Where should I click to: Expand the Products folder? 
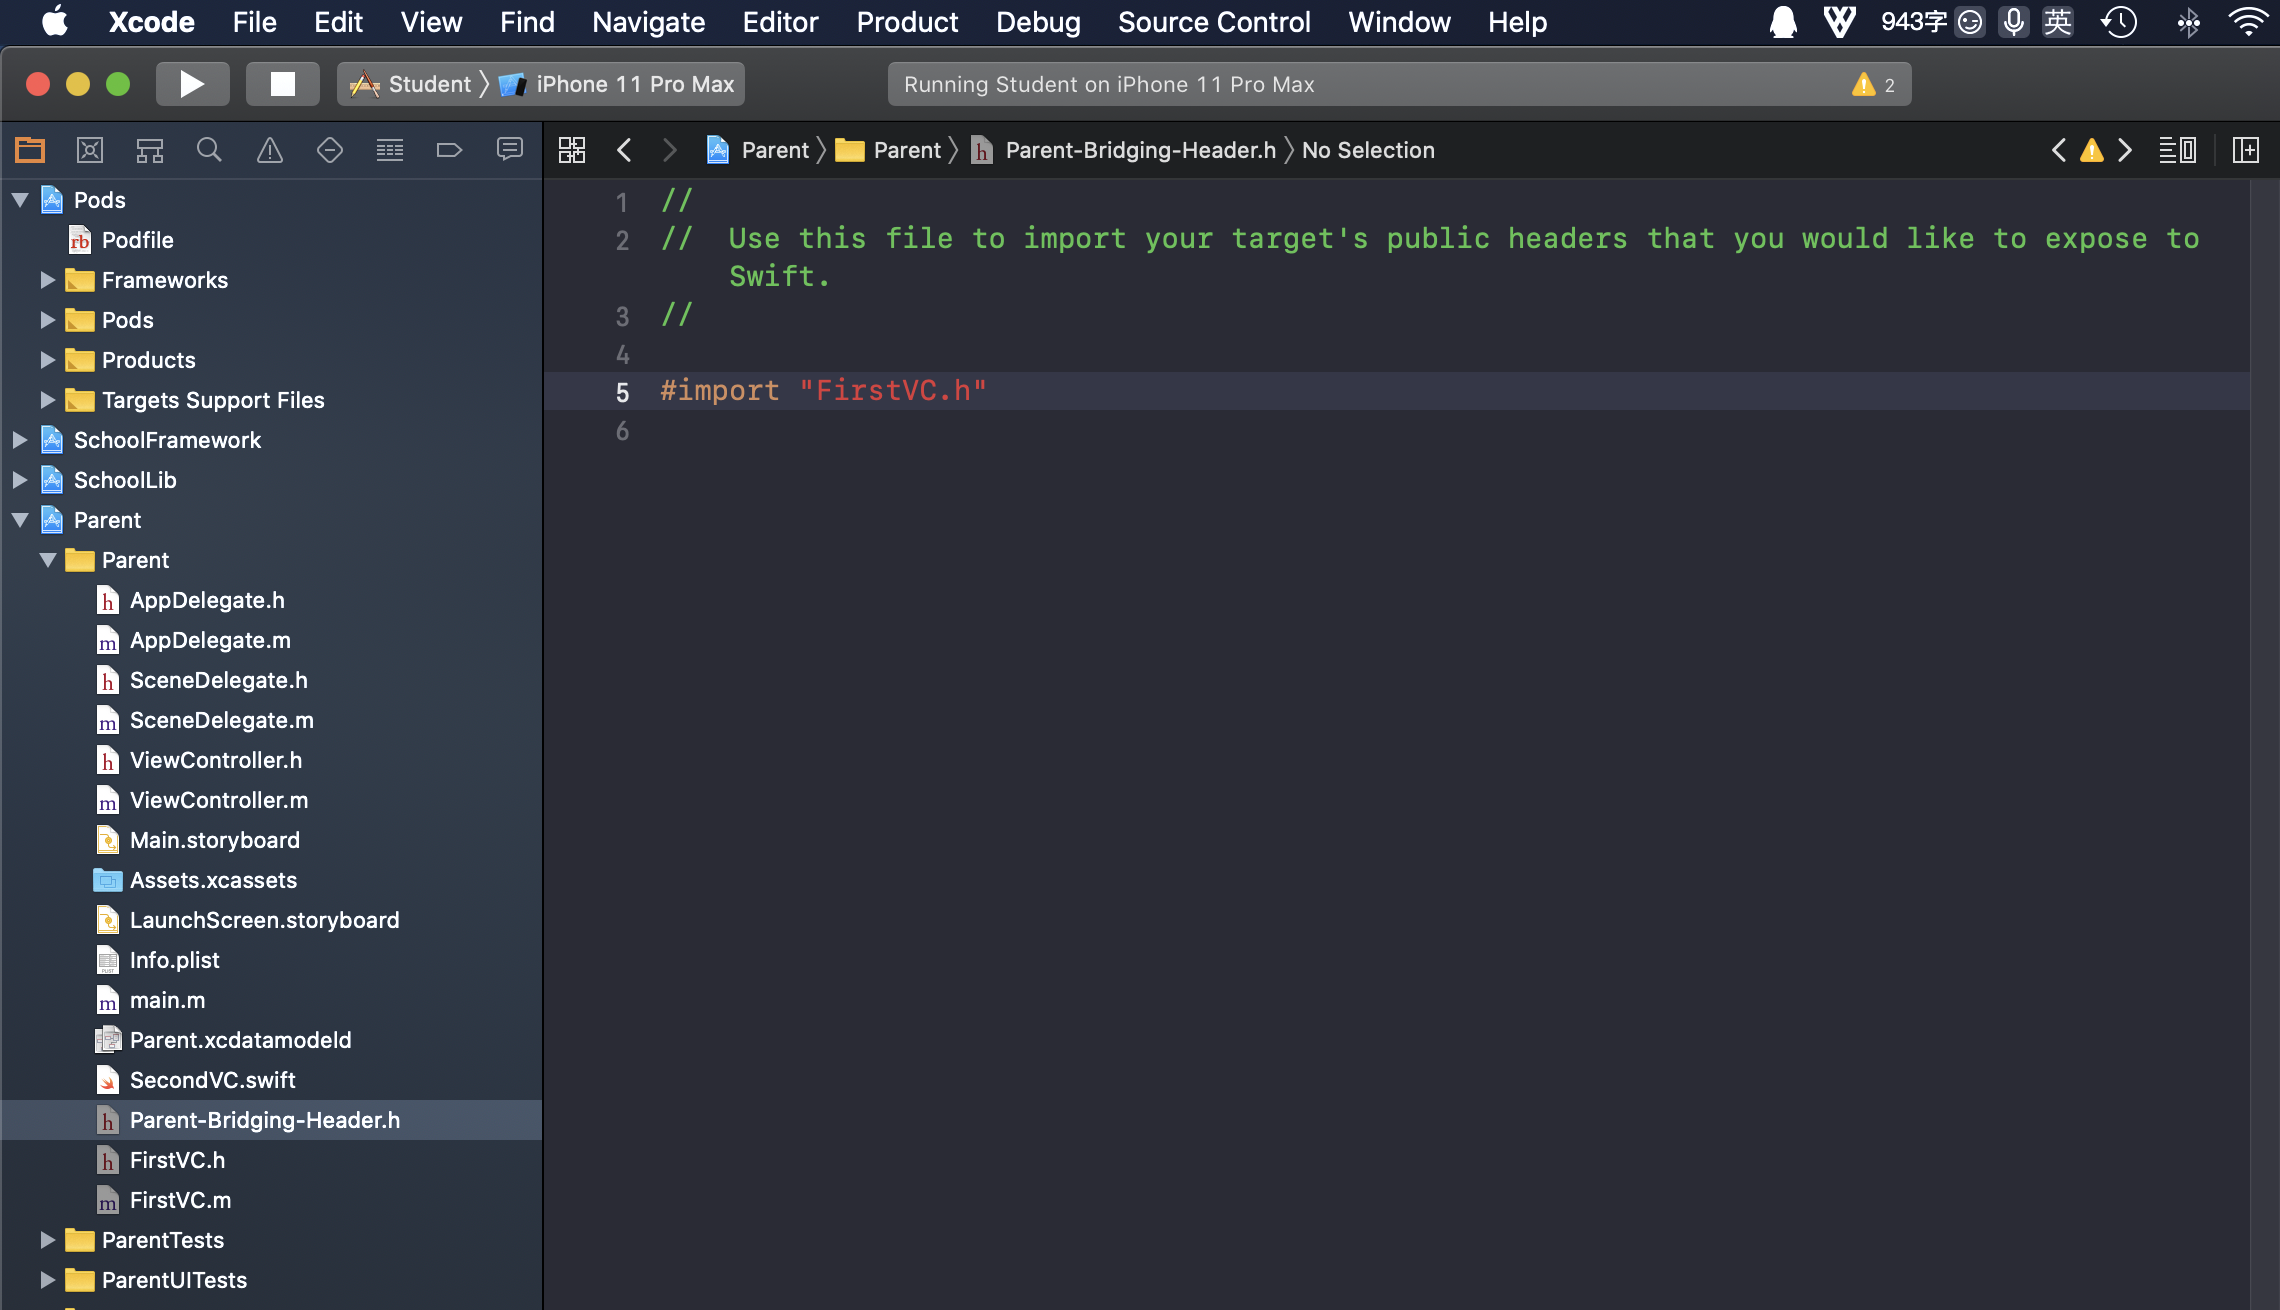(47, 360)
